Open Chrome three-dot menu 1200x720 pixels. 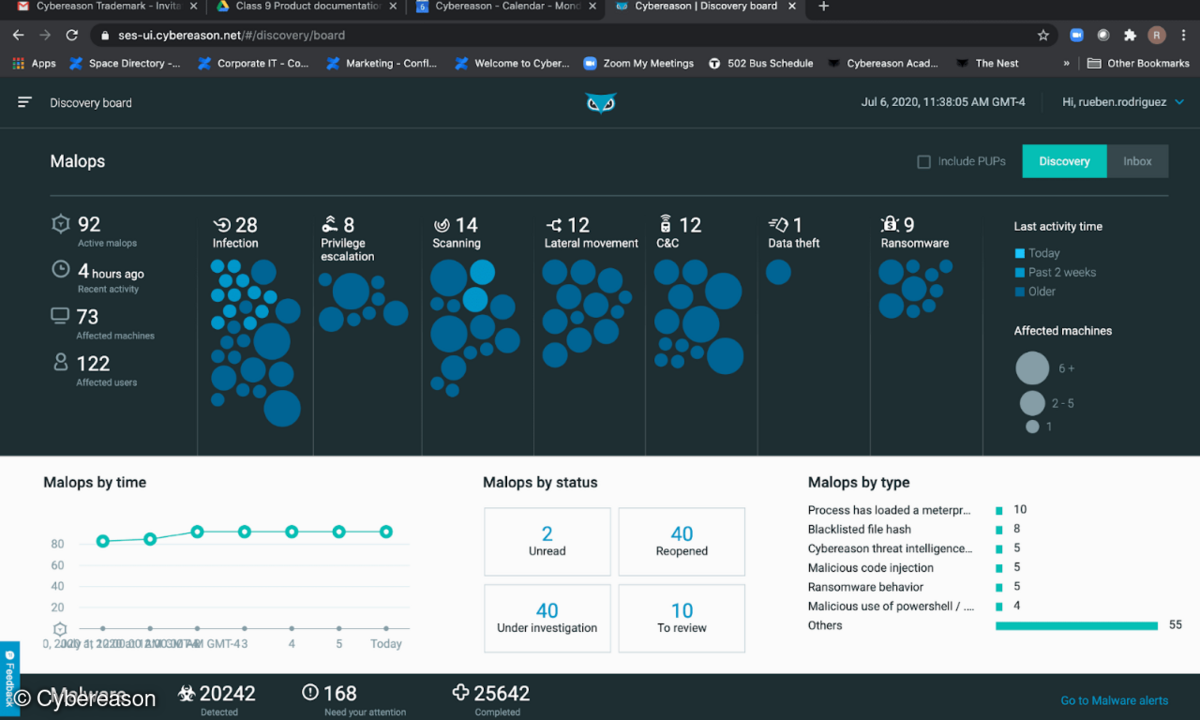[1184, 35]
